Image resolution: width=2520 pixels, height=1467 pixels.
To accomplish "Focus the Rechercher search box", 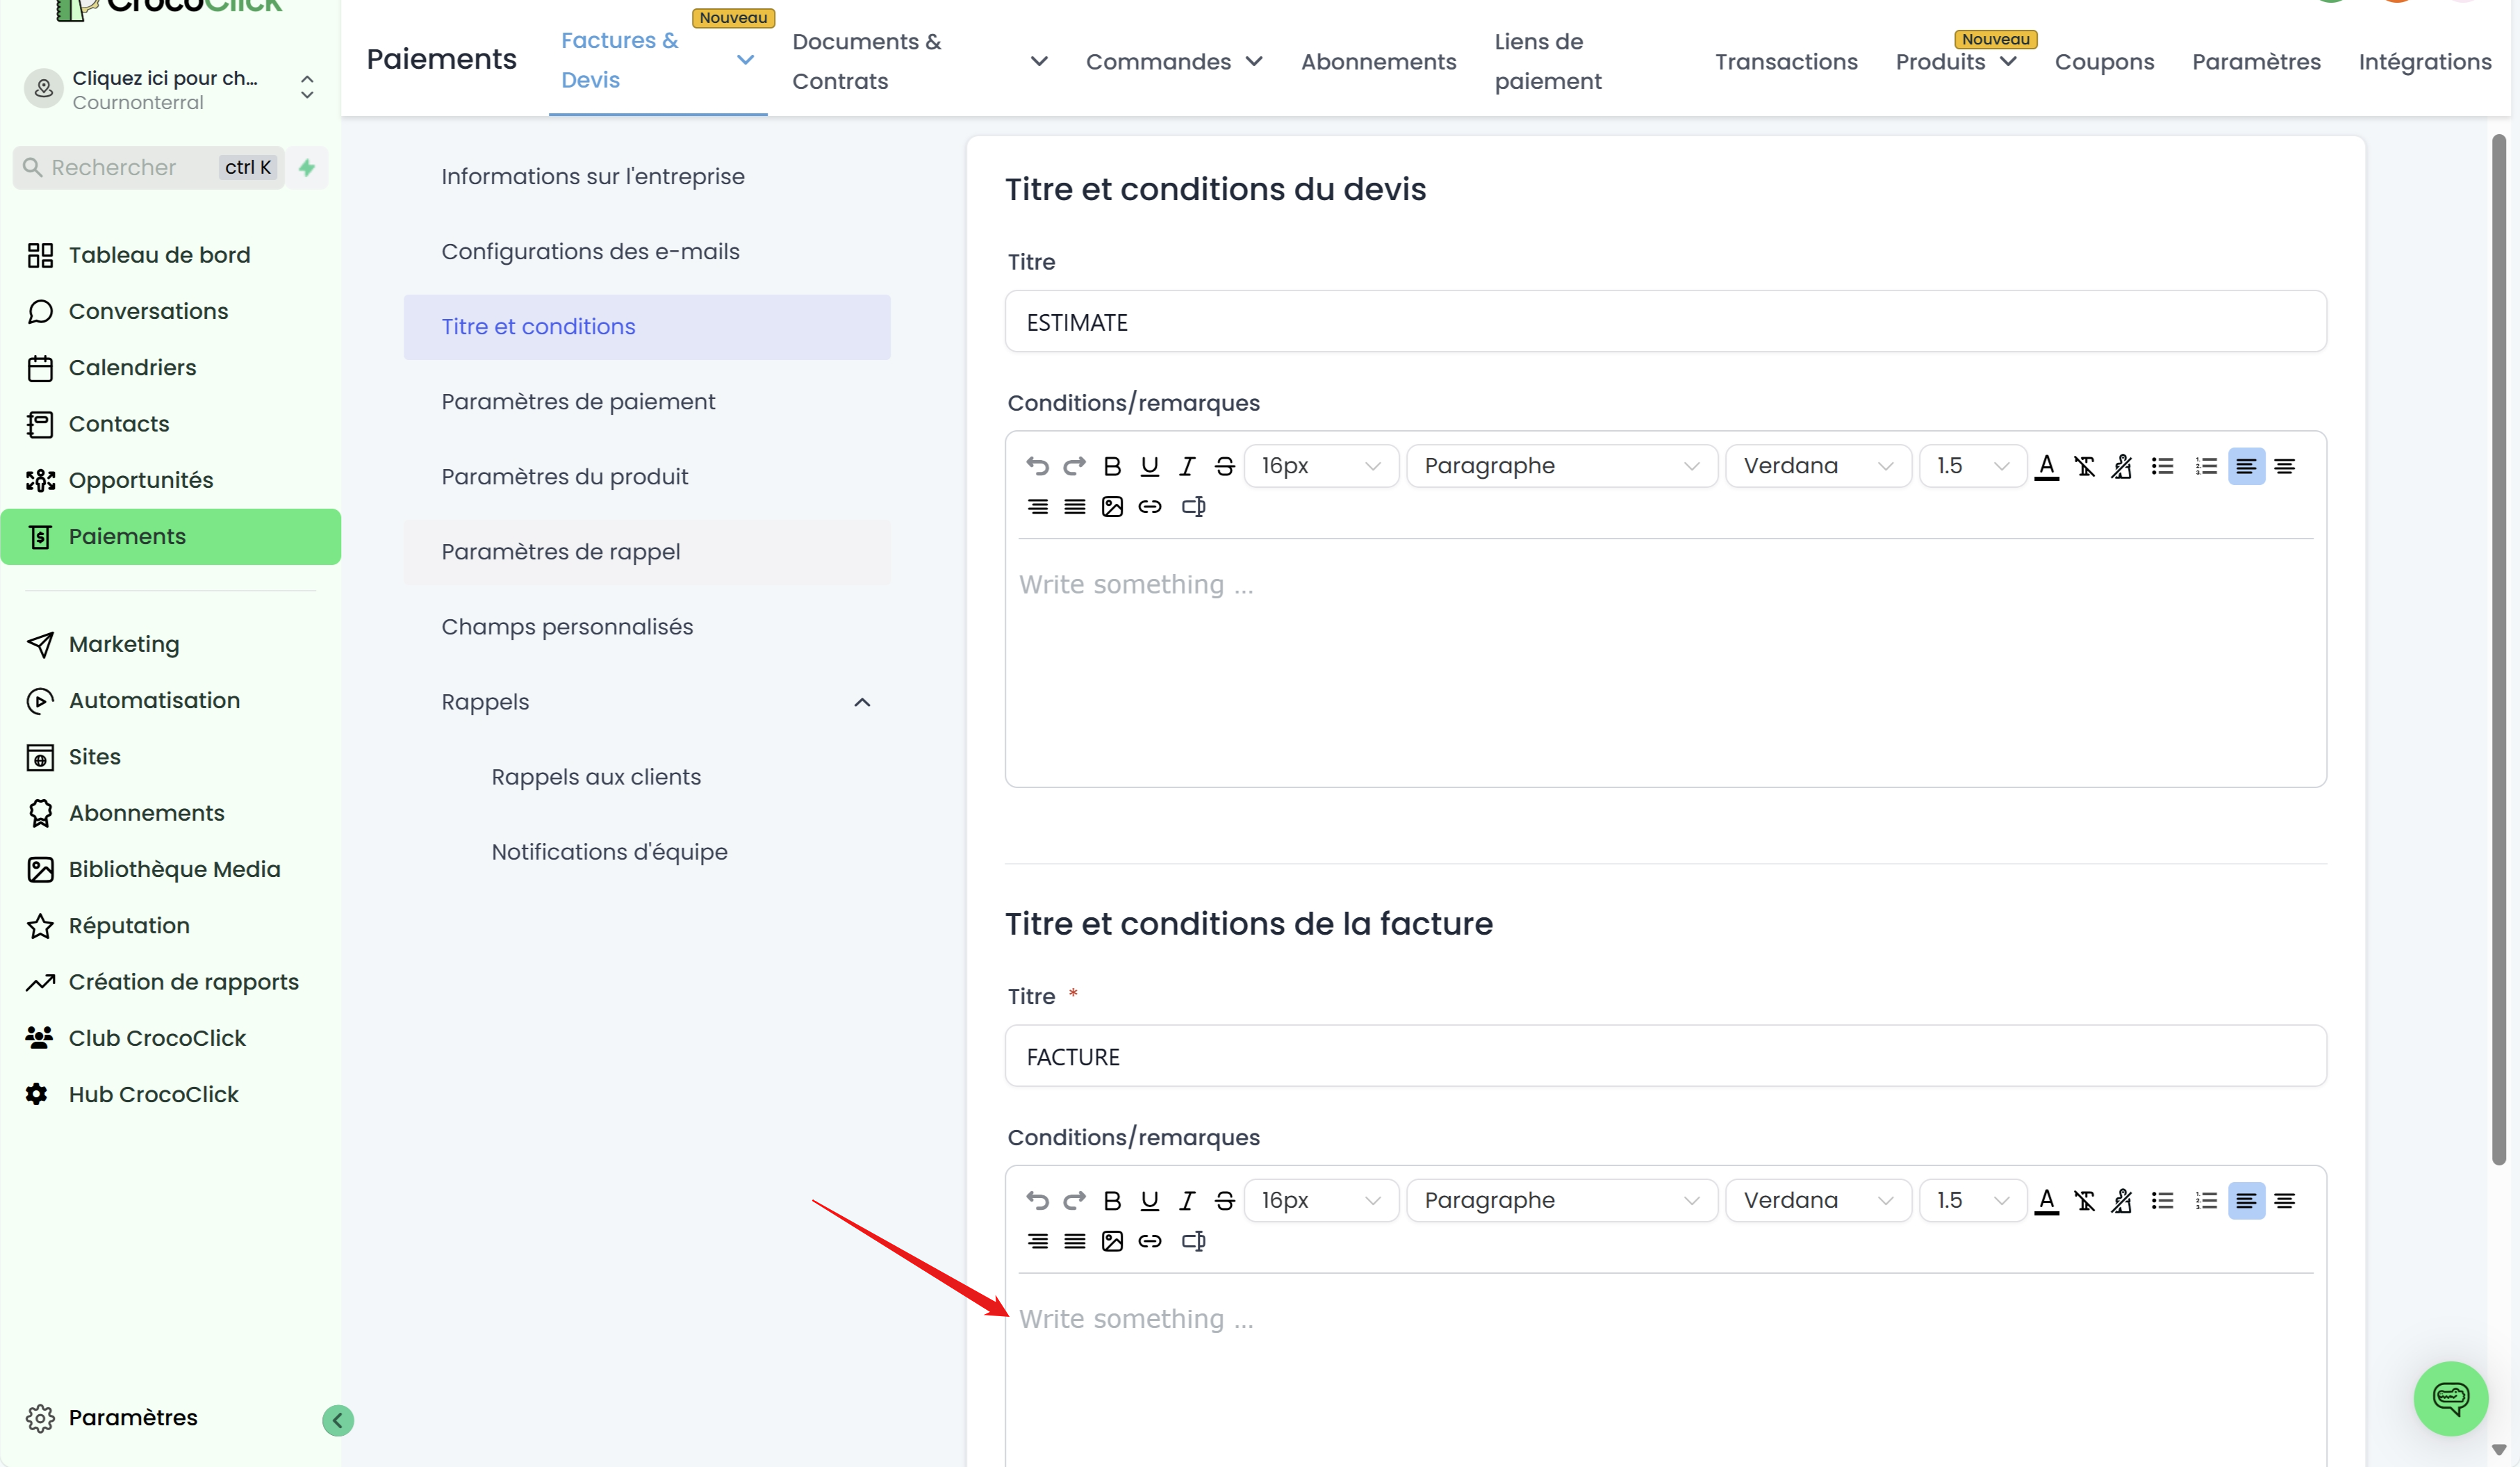I will click(x=148, y=167).
